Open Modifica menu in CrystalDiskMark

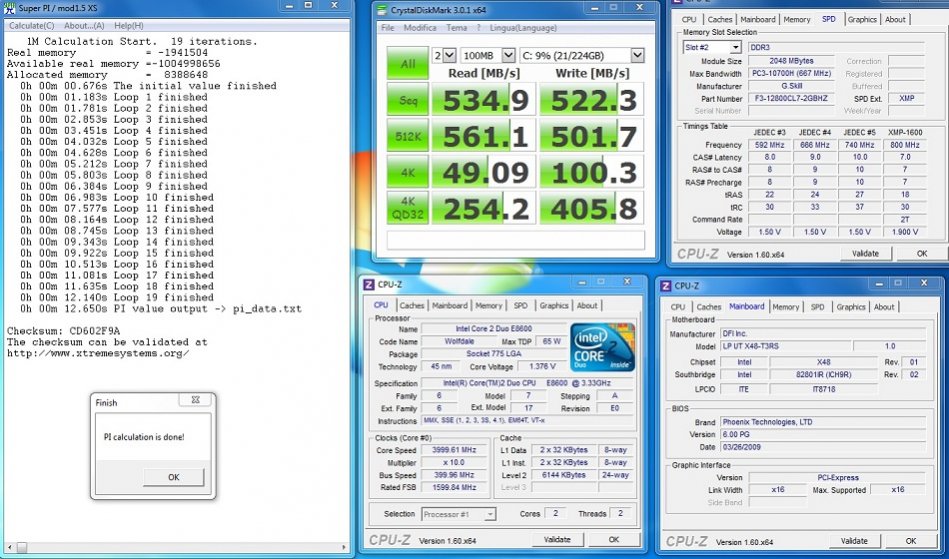[x=420, y=28]
